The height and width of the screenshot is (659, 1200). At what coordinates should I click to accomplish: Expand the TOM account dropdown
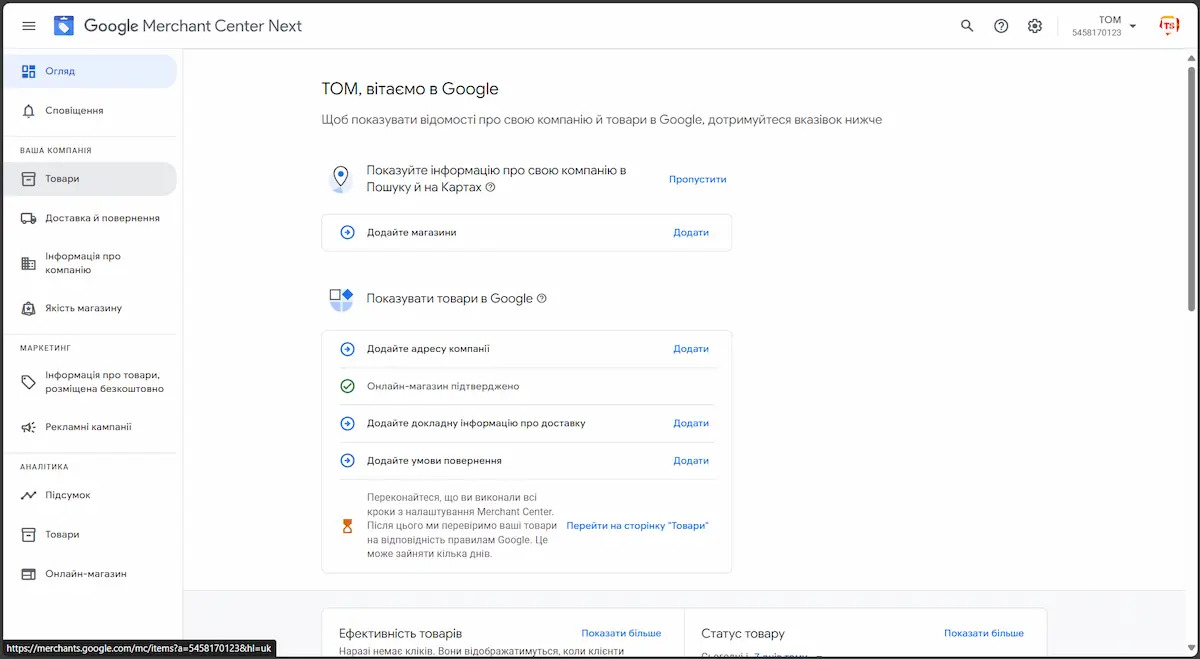tap(1132, 26)
